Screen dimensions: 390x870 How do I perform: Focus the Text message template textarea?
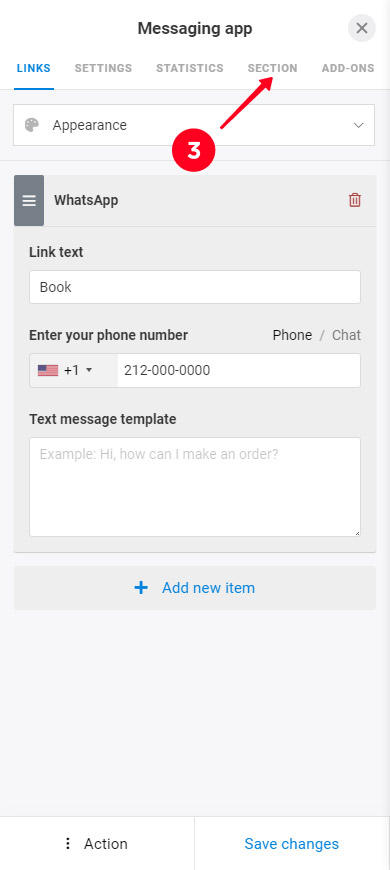(x=195, y=487)
